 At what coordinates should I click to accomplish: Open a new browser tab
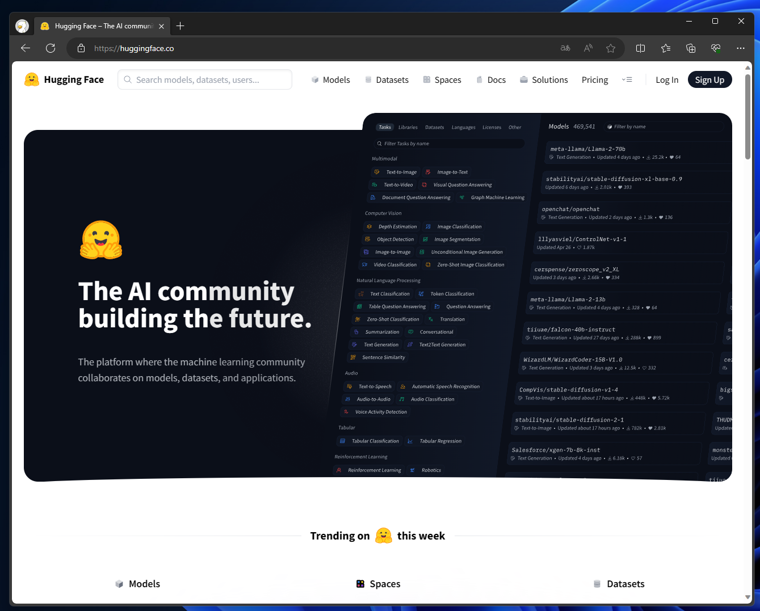pyautogui.click(x=180, y=26)
